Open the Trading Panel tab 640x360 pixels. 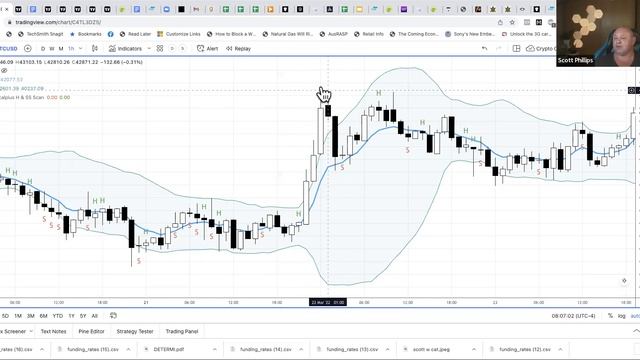pos(182,331)
